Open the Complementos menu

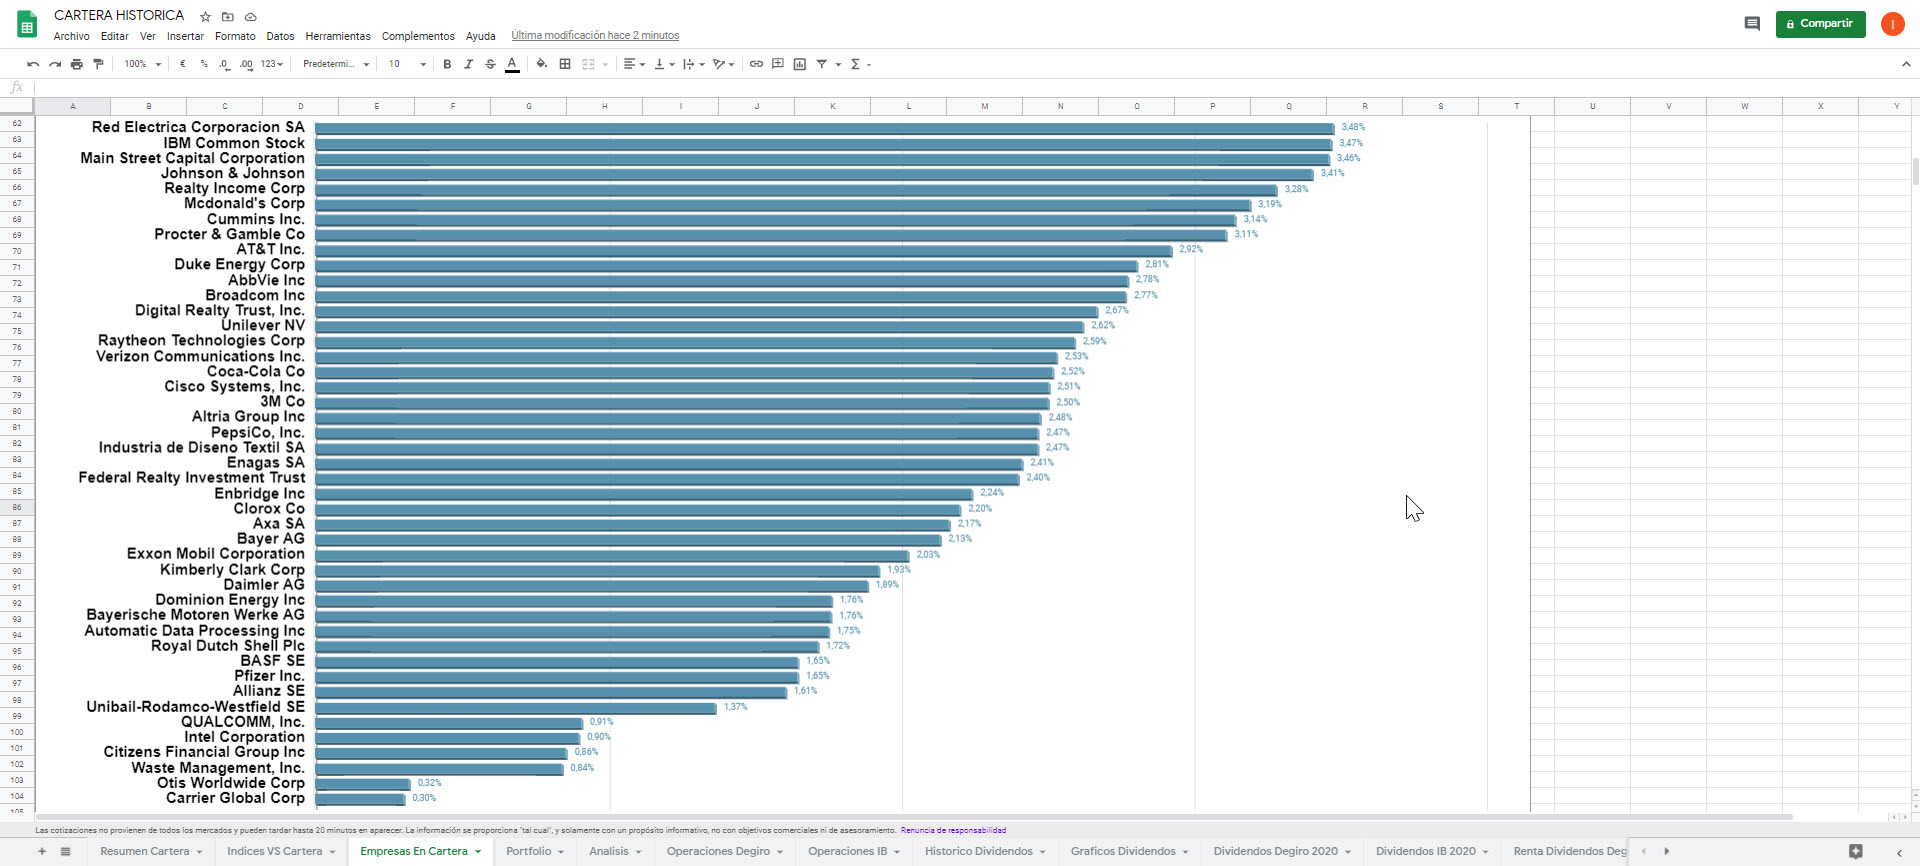pos(418,36)
